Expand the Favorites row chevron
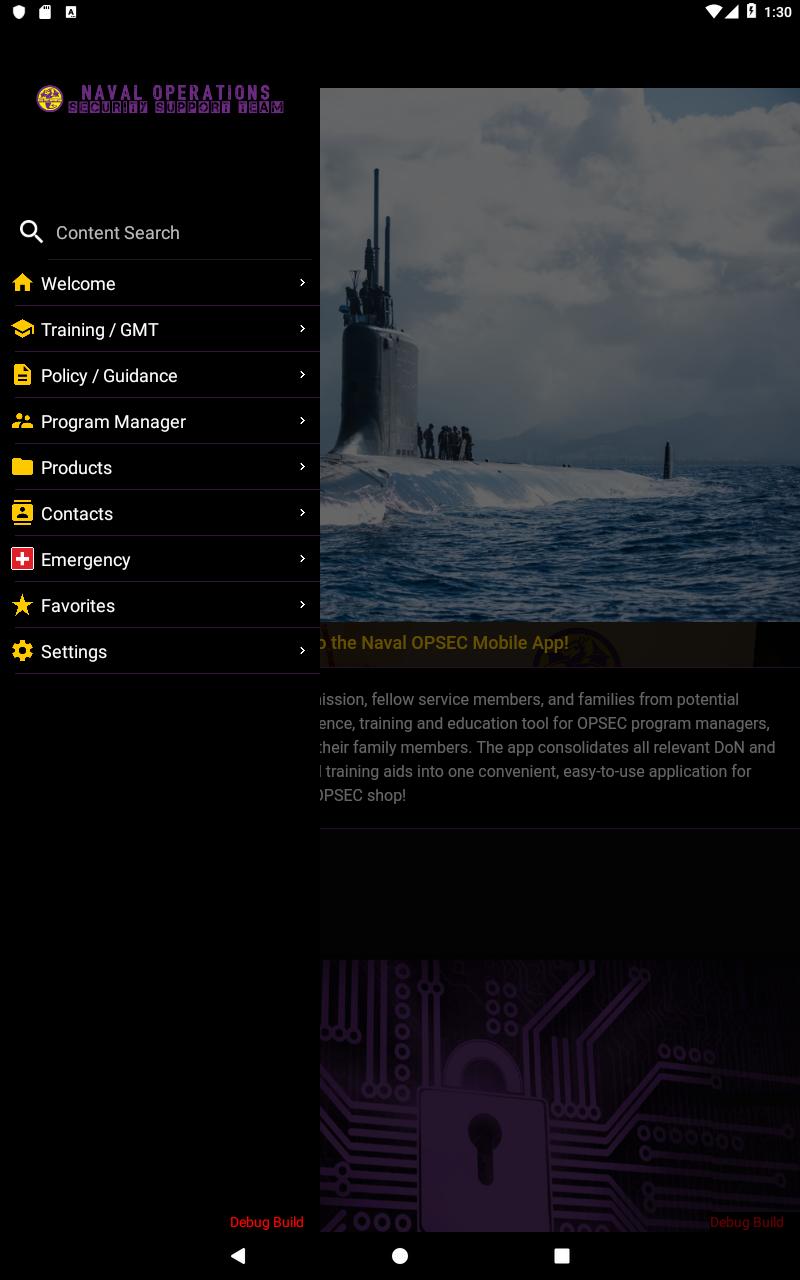Viewport: 800px width, 1280px height. pos(302,605)
